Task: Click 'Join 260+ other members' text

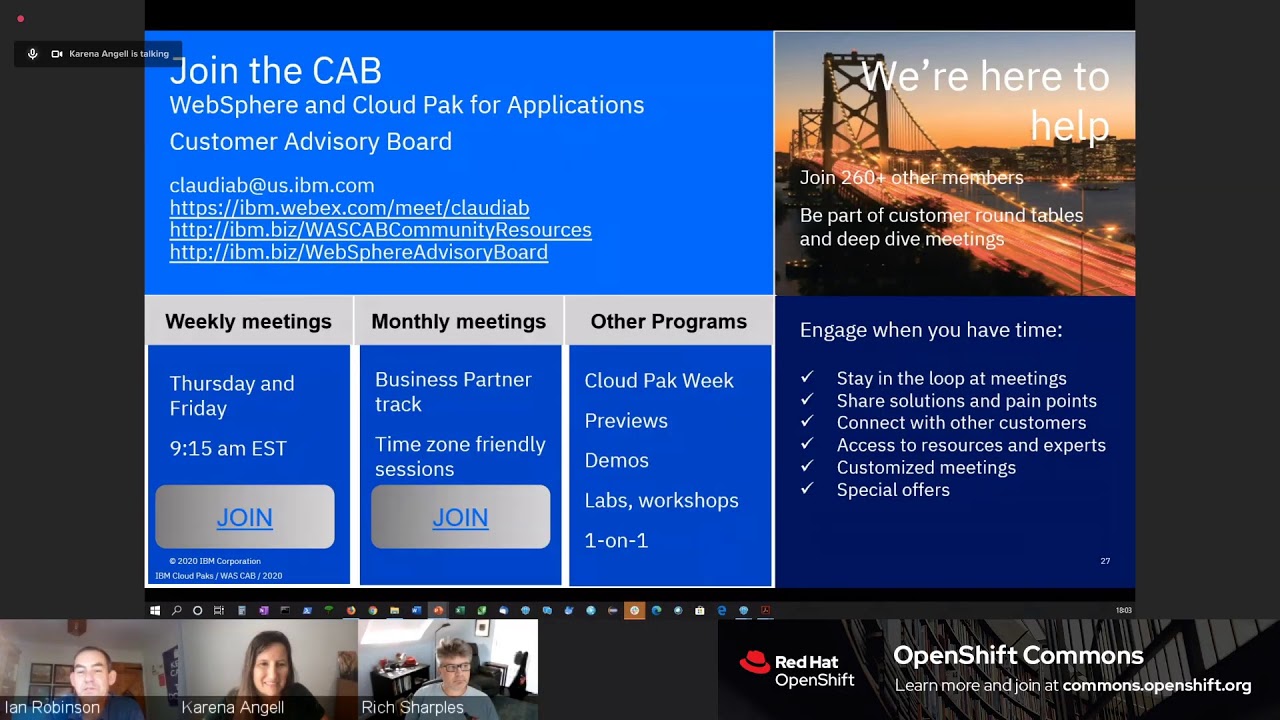Action: (x=911, y=177)
